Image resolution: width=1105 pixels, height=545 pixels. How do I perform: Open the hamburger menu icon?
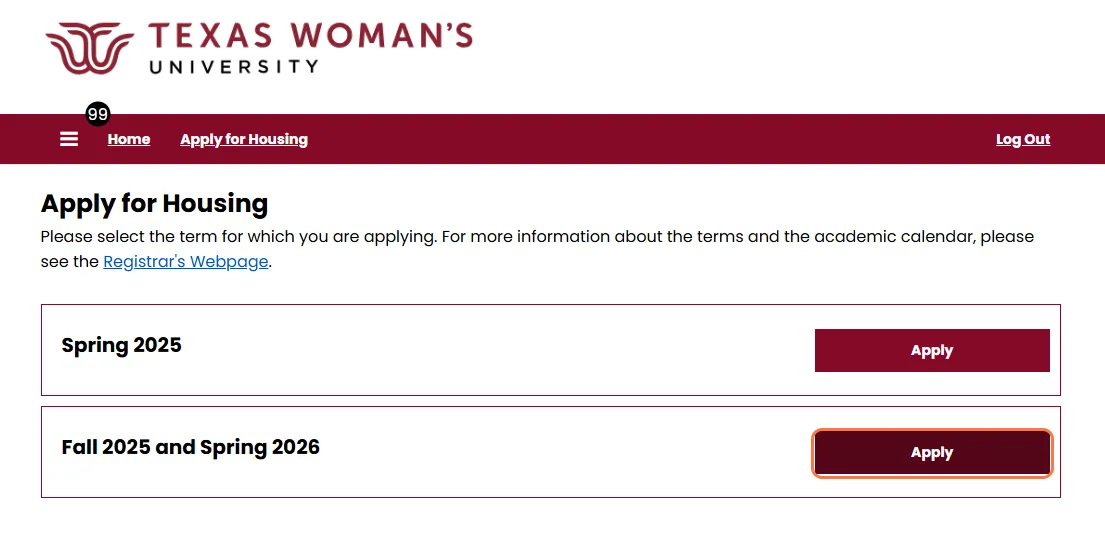[69, 139]
